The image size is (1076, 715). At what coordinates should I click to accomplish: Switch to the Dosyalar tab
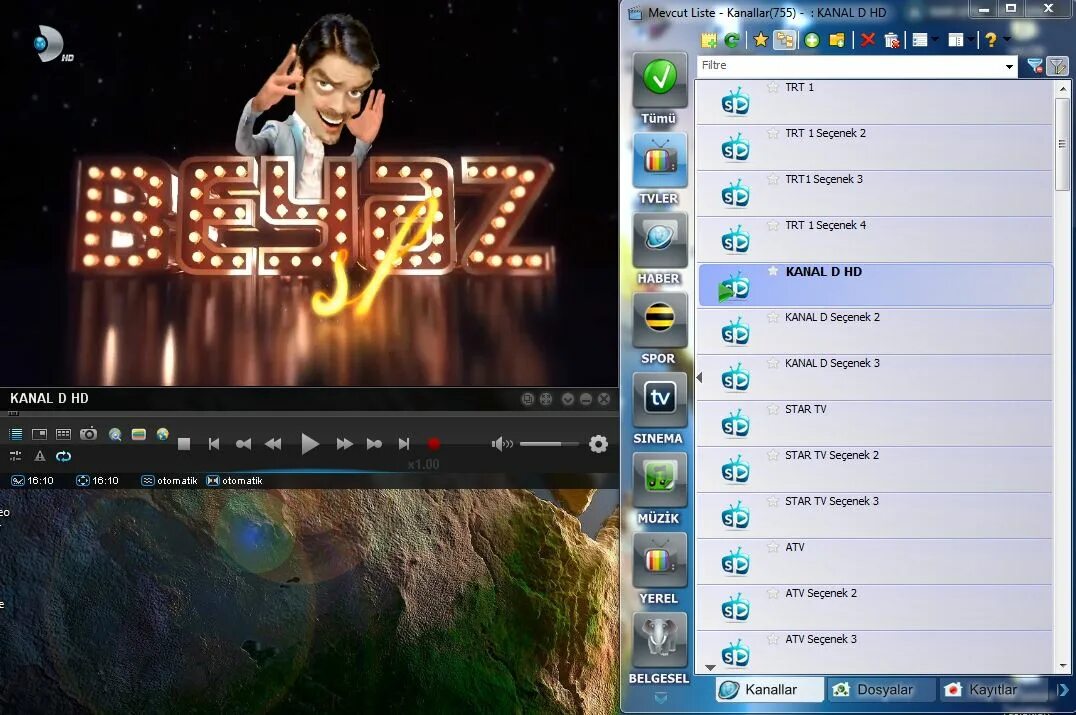882,689
